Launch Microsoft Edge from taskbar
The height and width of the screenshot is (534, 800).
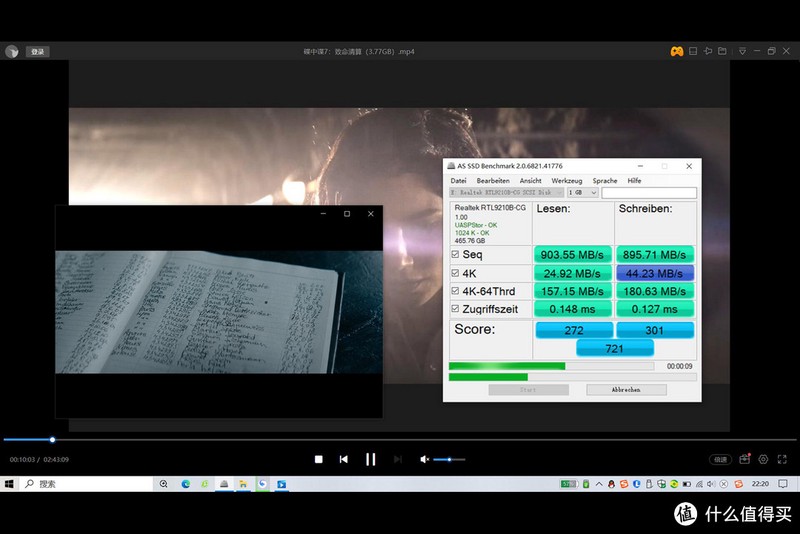click(186, 484)
